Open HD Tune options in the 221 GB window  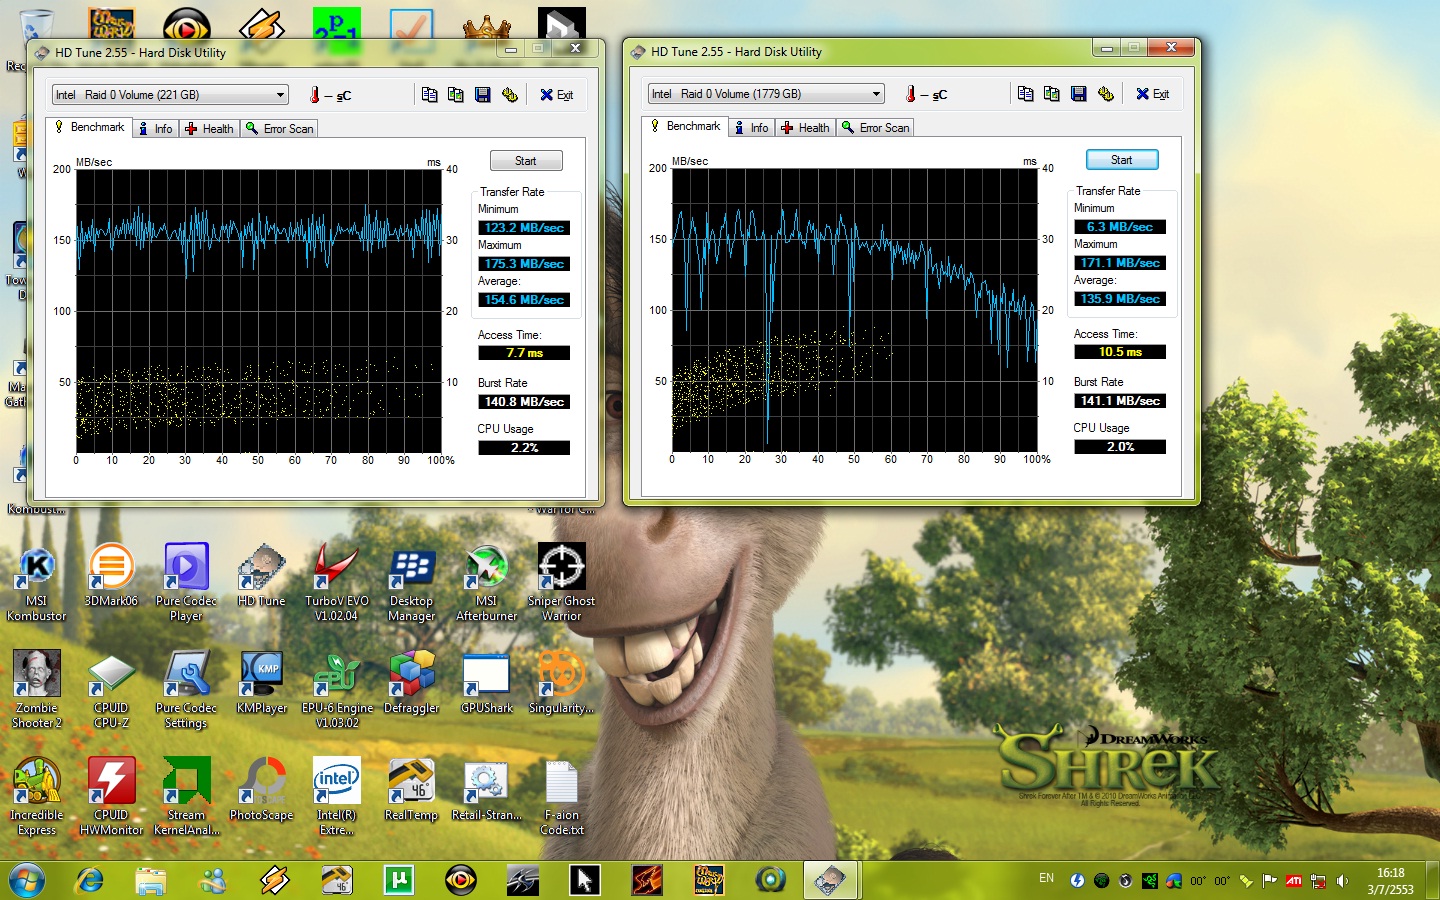click(x=510, y=95)
